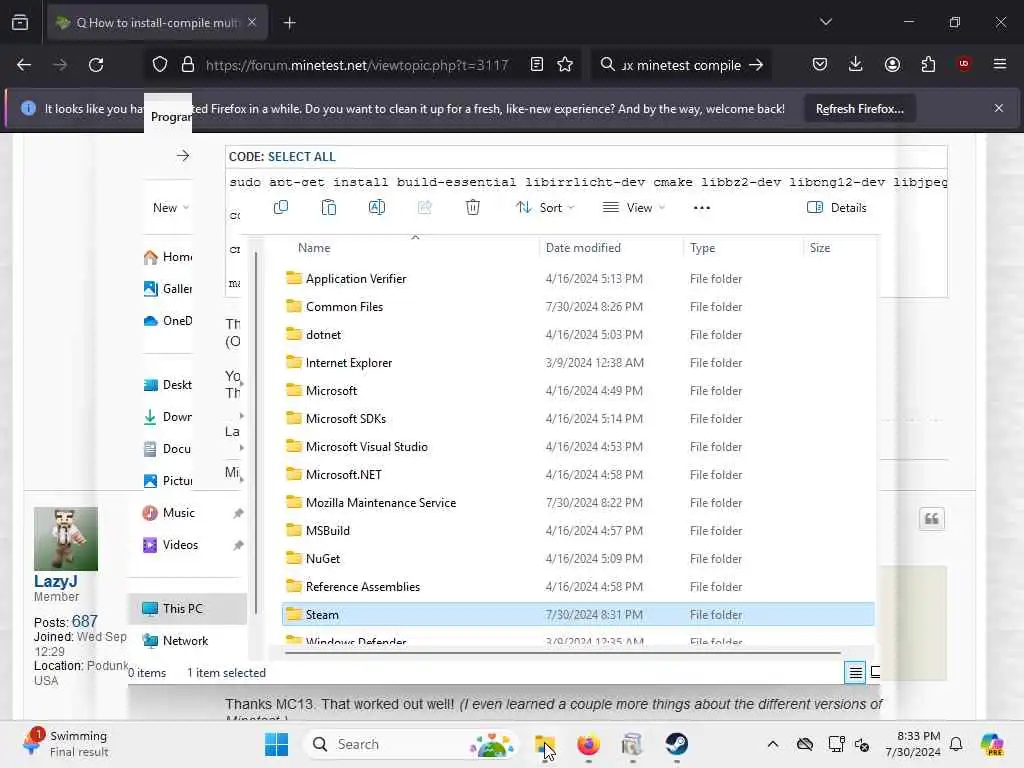This screenshot has height=768, width=1024.
Task: Reload the Firefox page
Action: (96, 65)
